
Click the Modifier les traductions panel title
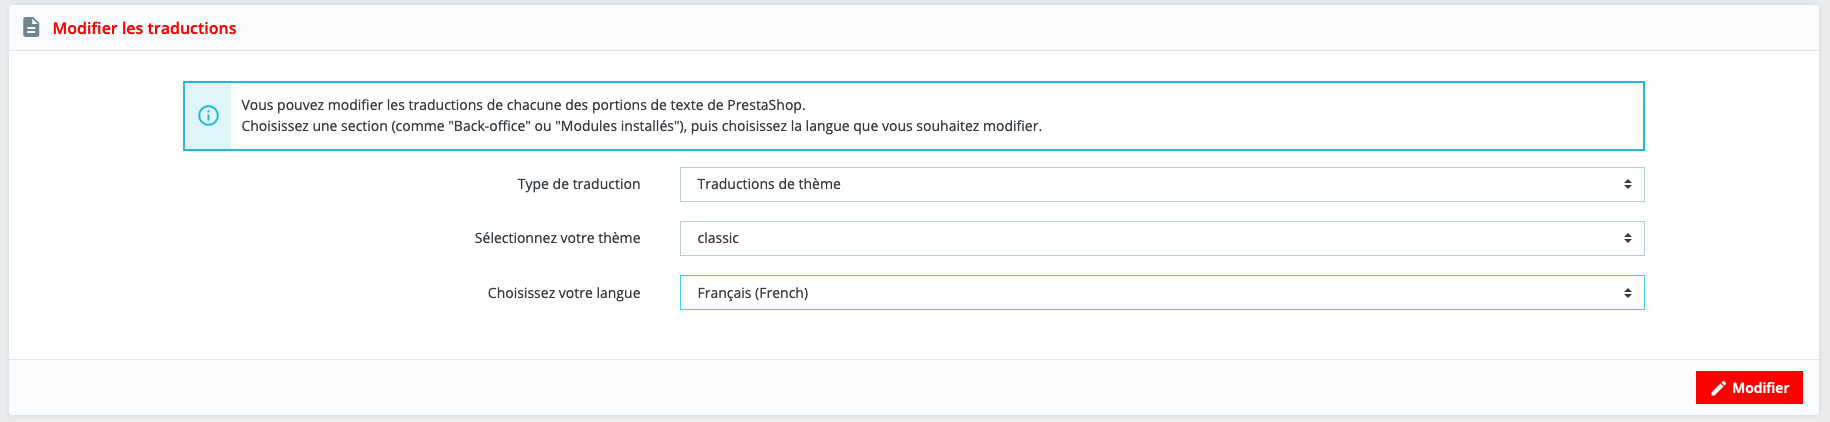(x=144, y=28)
